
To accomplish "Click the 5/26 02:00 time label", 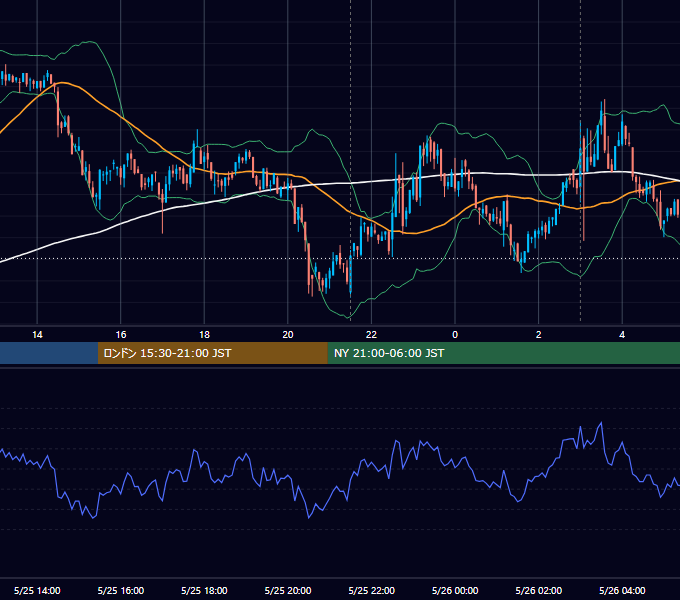I will pos(539,590).
